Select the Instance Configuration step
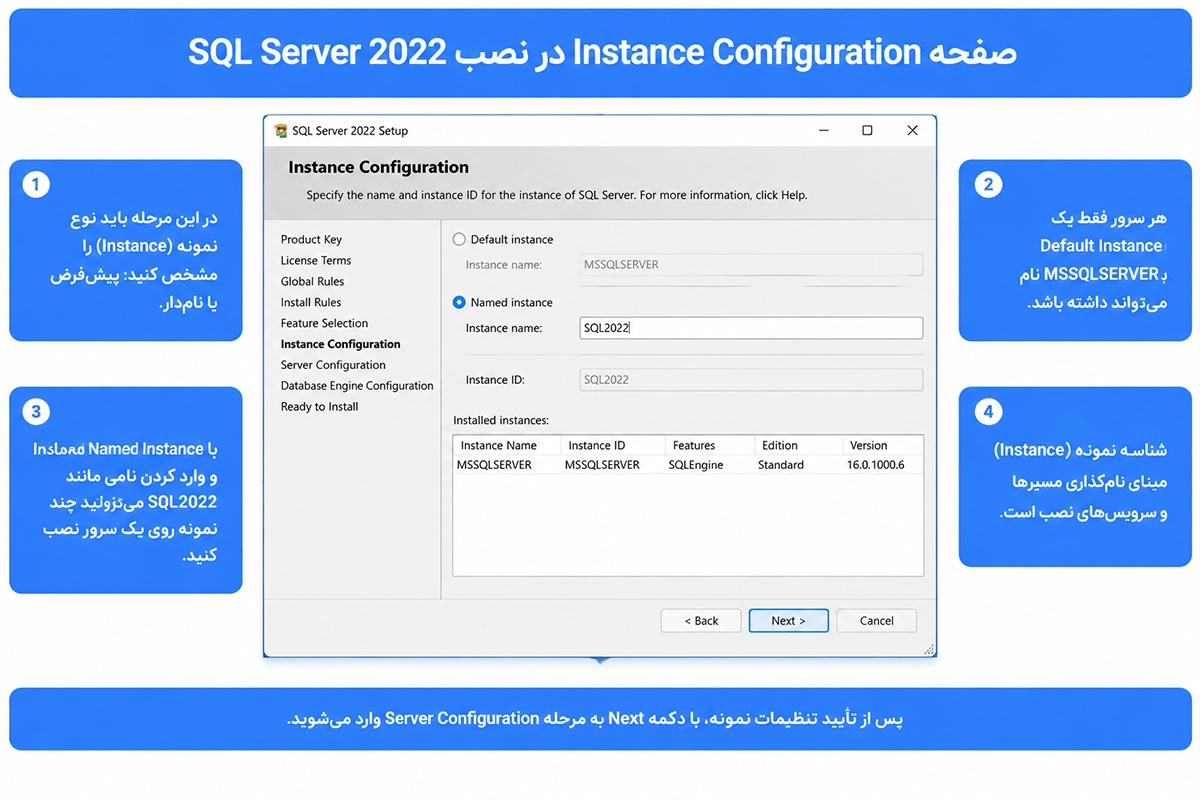 tap(340, 345)
